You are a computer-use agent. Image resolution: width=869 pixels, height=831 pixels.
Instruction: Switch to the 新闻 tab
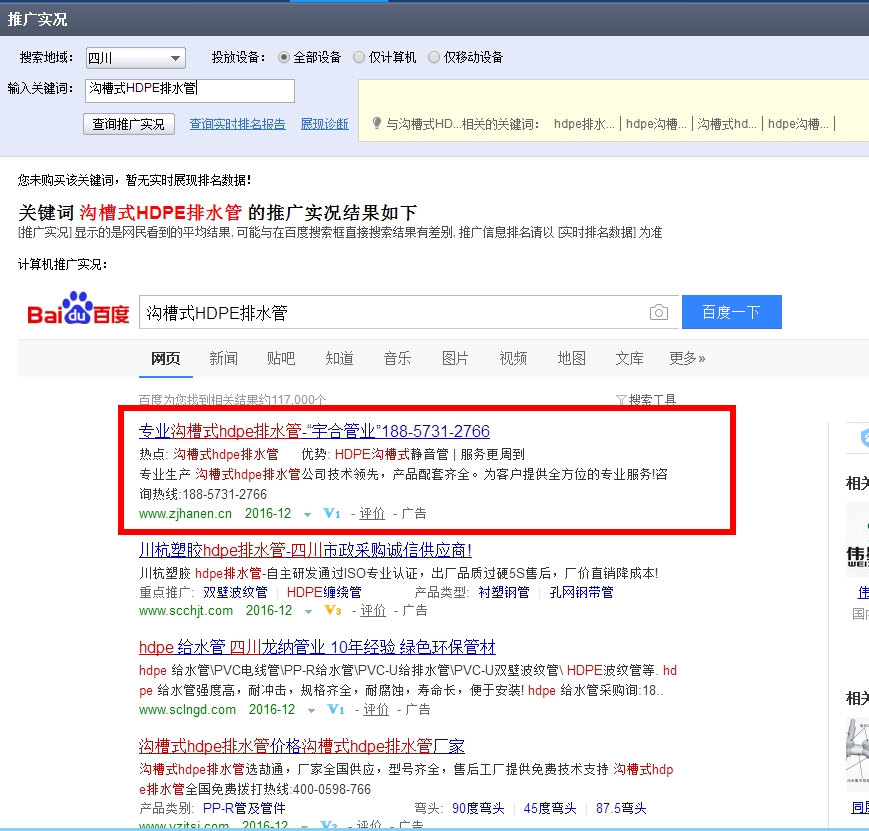point(223,358)
